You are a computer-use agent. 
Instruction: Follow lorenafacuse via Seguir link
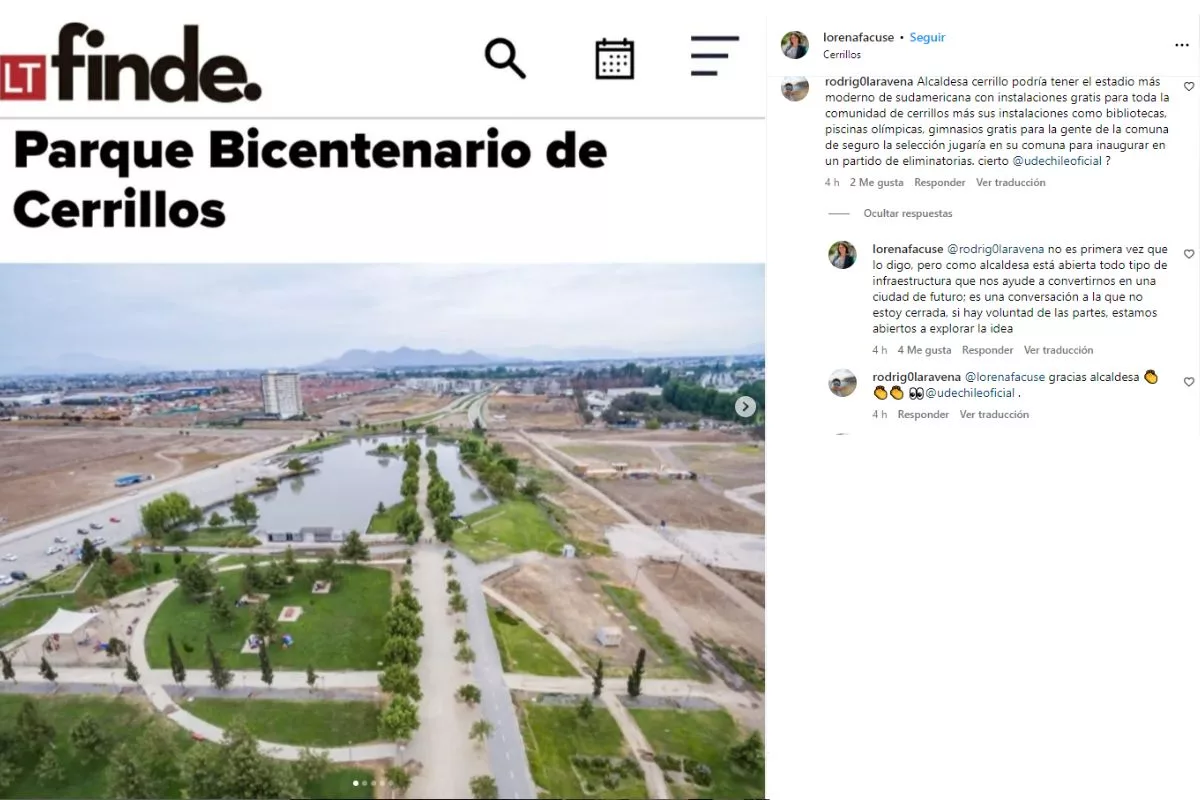(x=928, y=37)
